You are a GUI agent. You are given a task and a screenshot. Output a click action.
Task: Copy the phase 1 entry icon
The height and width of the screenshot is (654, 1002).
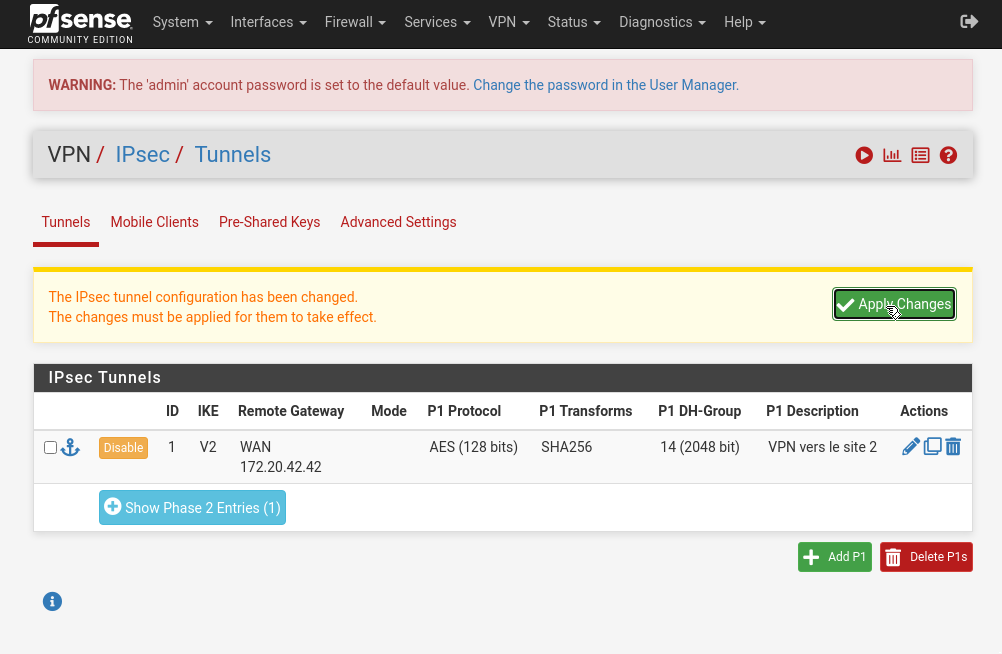932,447
